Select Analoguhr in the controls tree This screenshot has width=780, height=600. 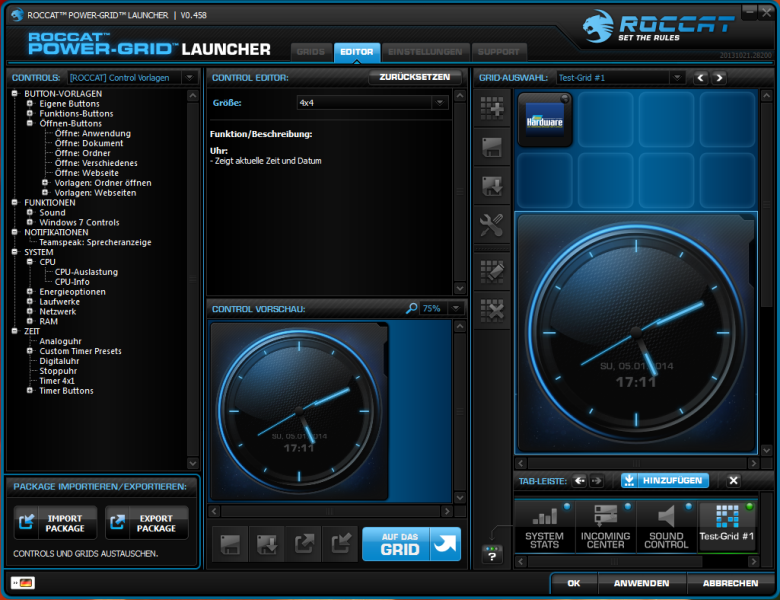(x=60, y=341)
